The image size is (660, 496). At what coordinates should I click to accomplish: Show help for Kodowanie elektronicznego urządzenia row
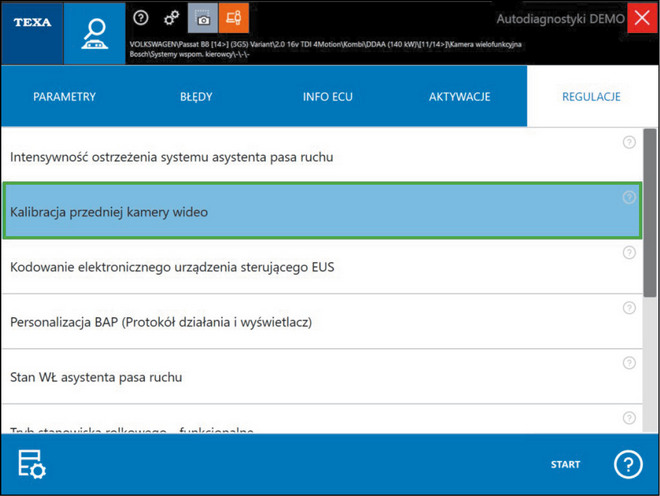[x=629, y=253]
